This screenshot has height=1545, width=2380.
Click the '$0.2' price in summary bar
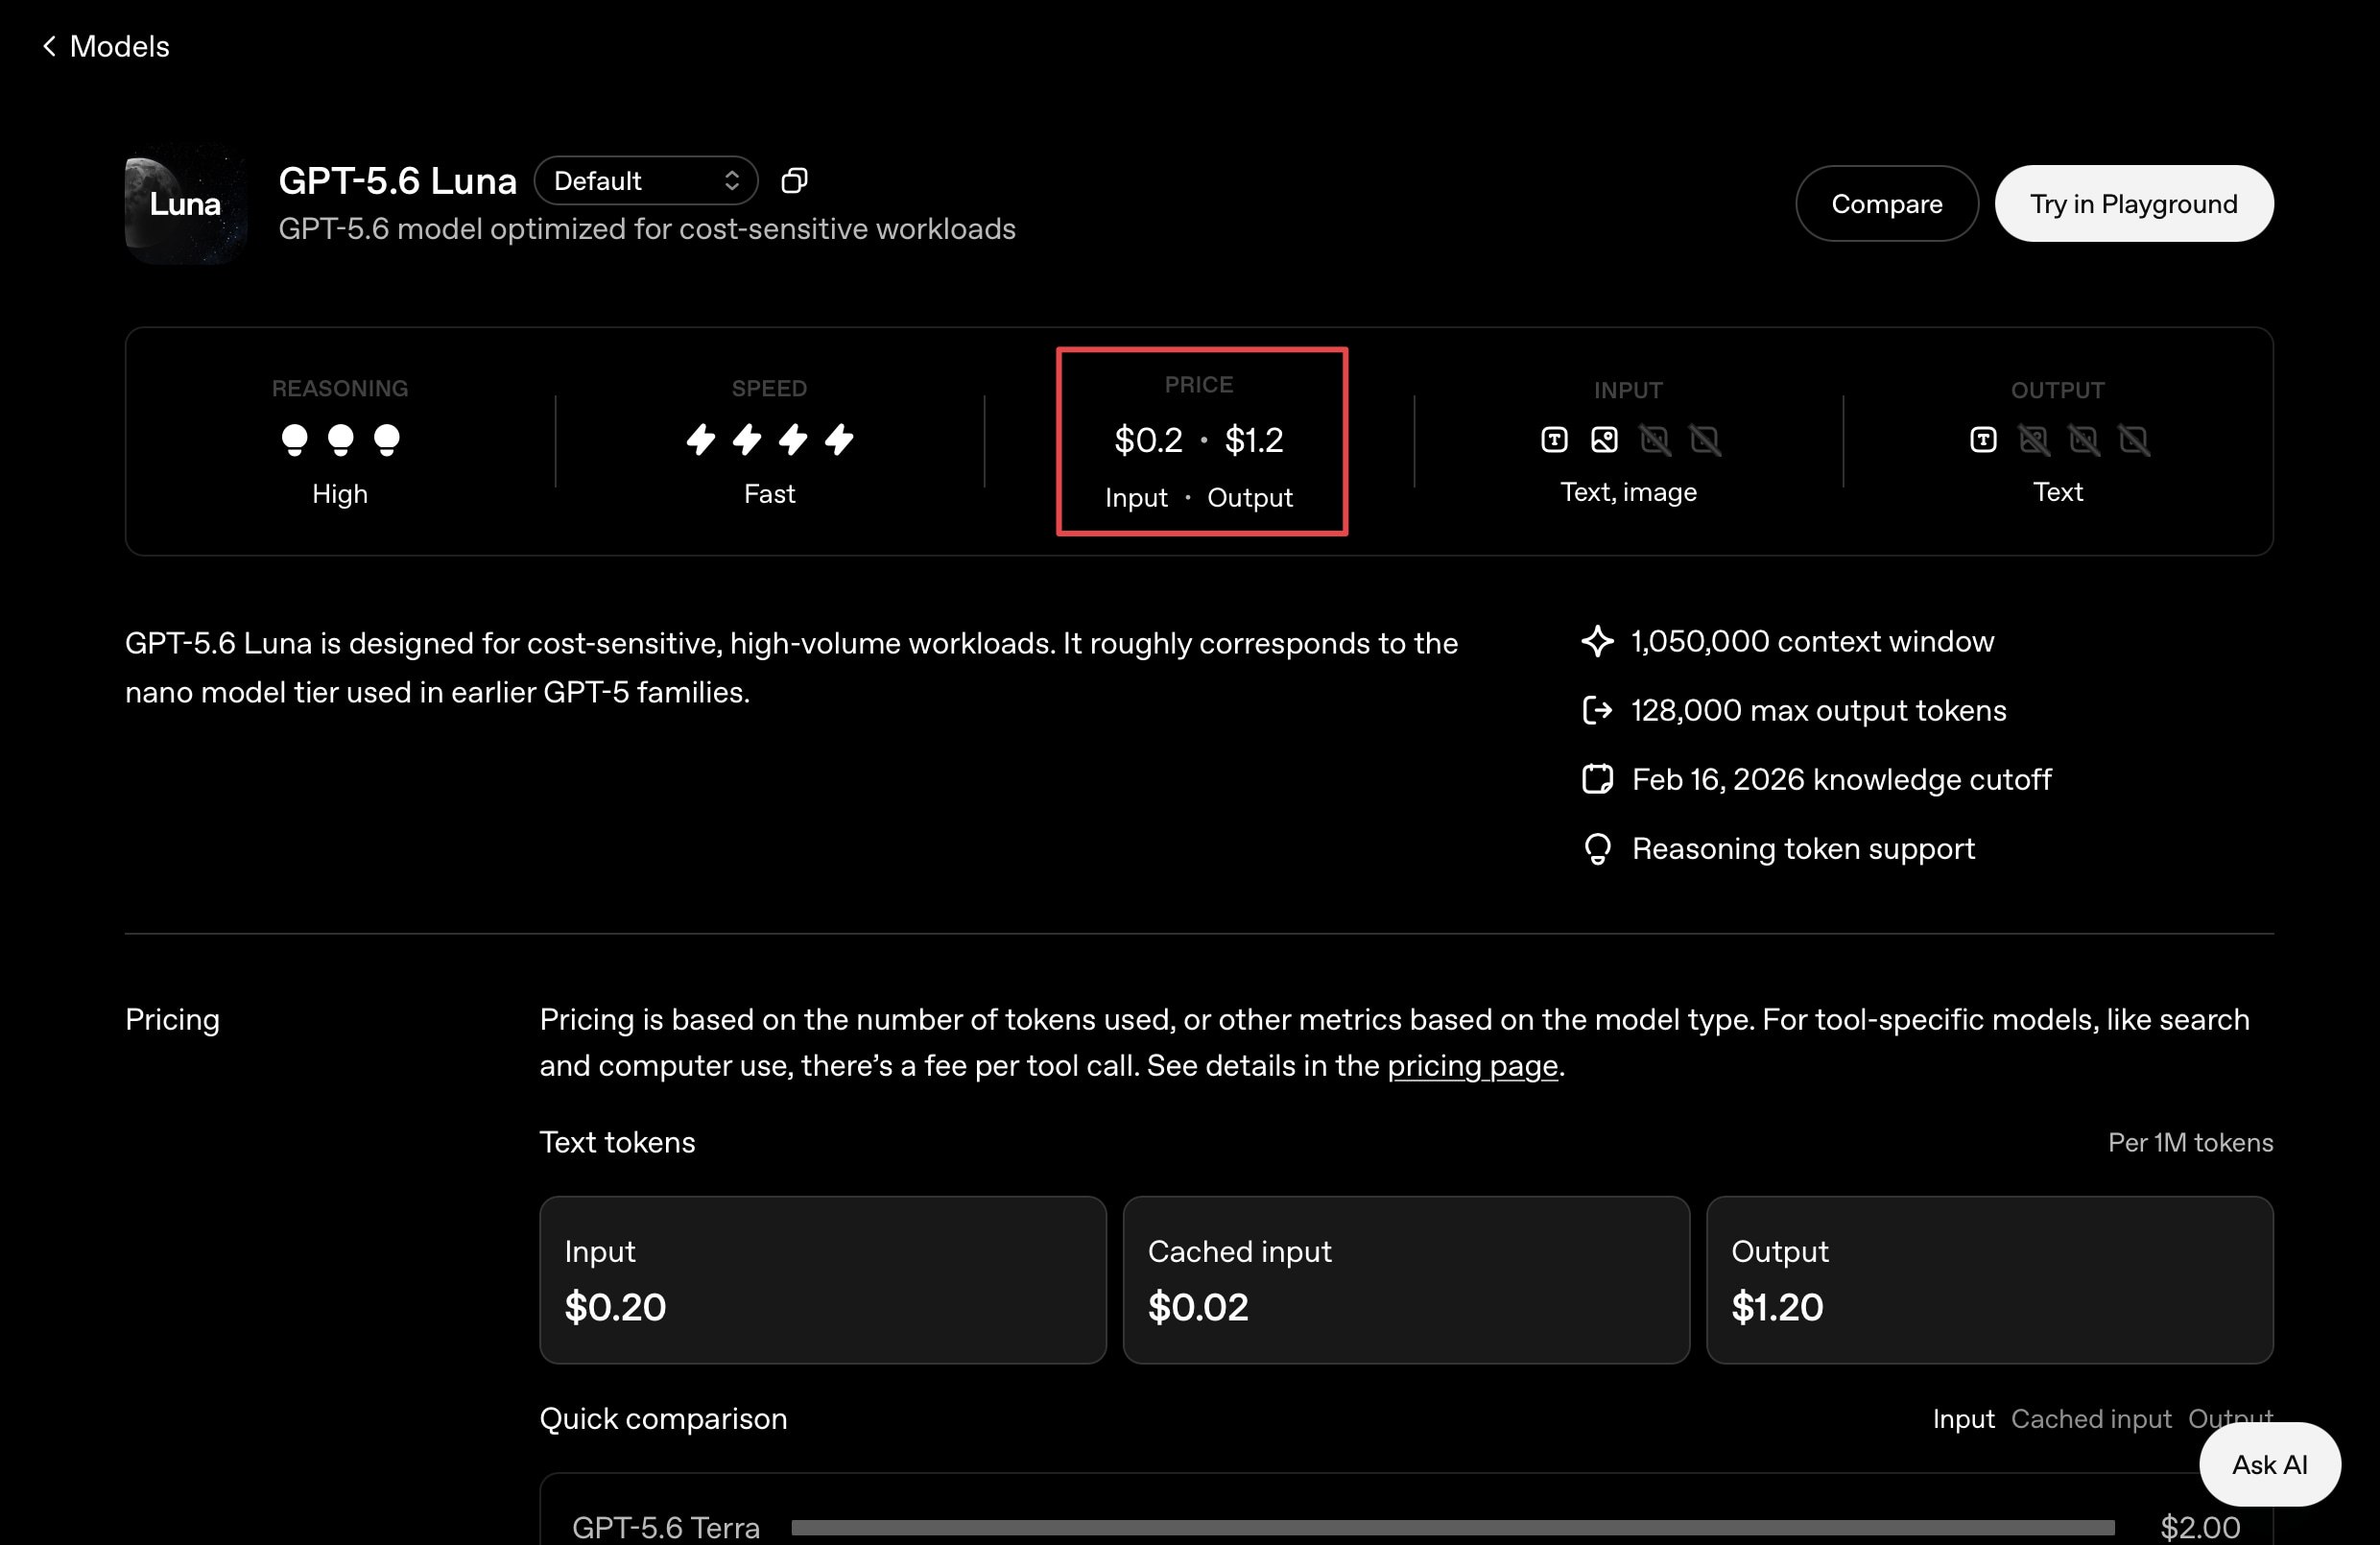[x=1148, y=440]
